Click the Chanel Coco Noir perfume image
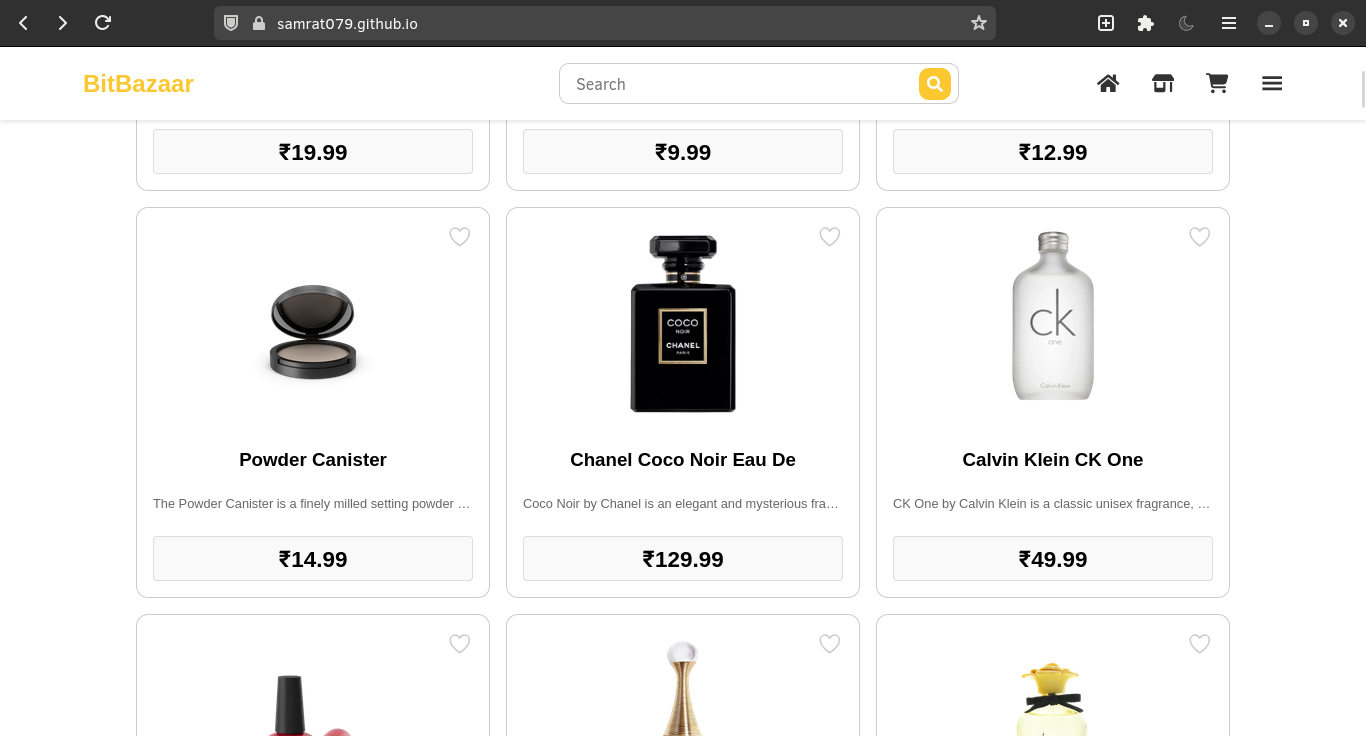Viewport: 1366px width, 736px height. [683, 323]
